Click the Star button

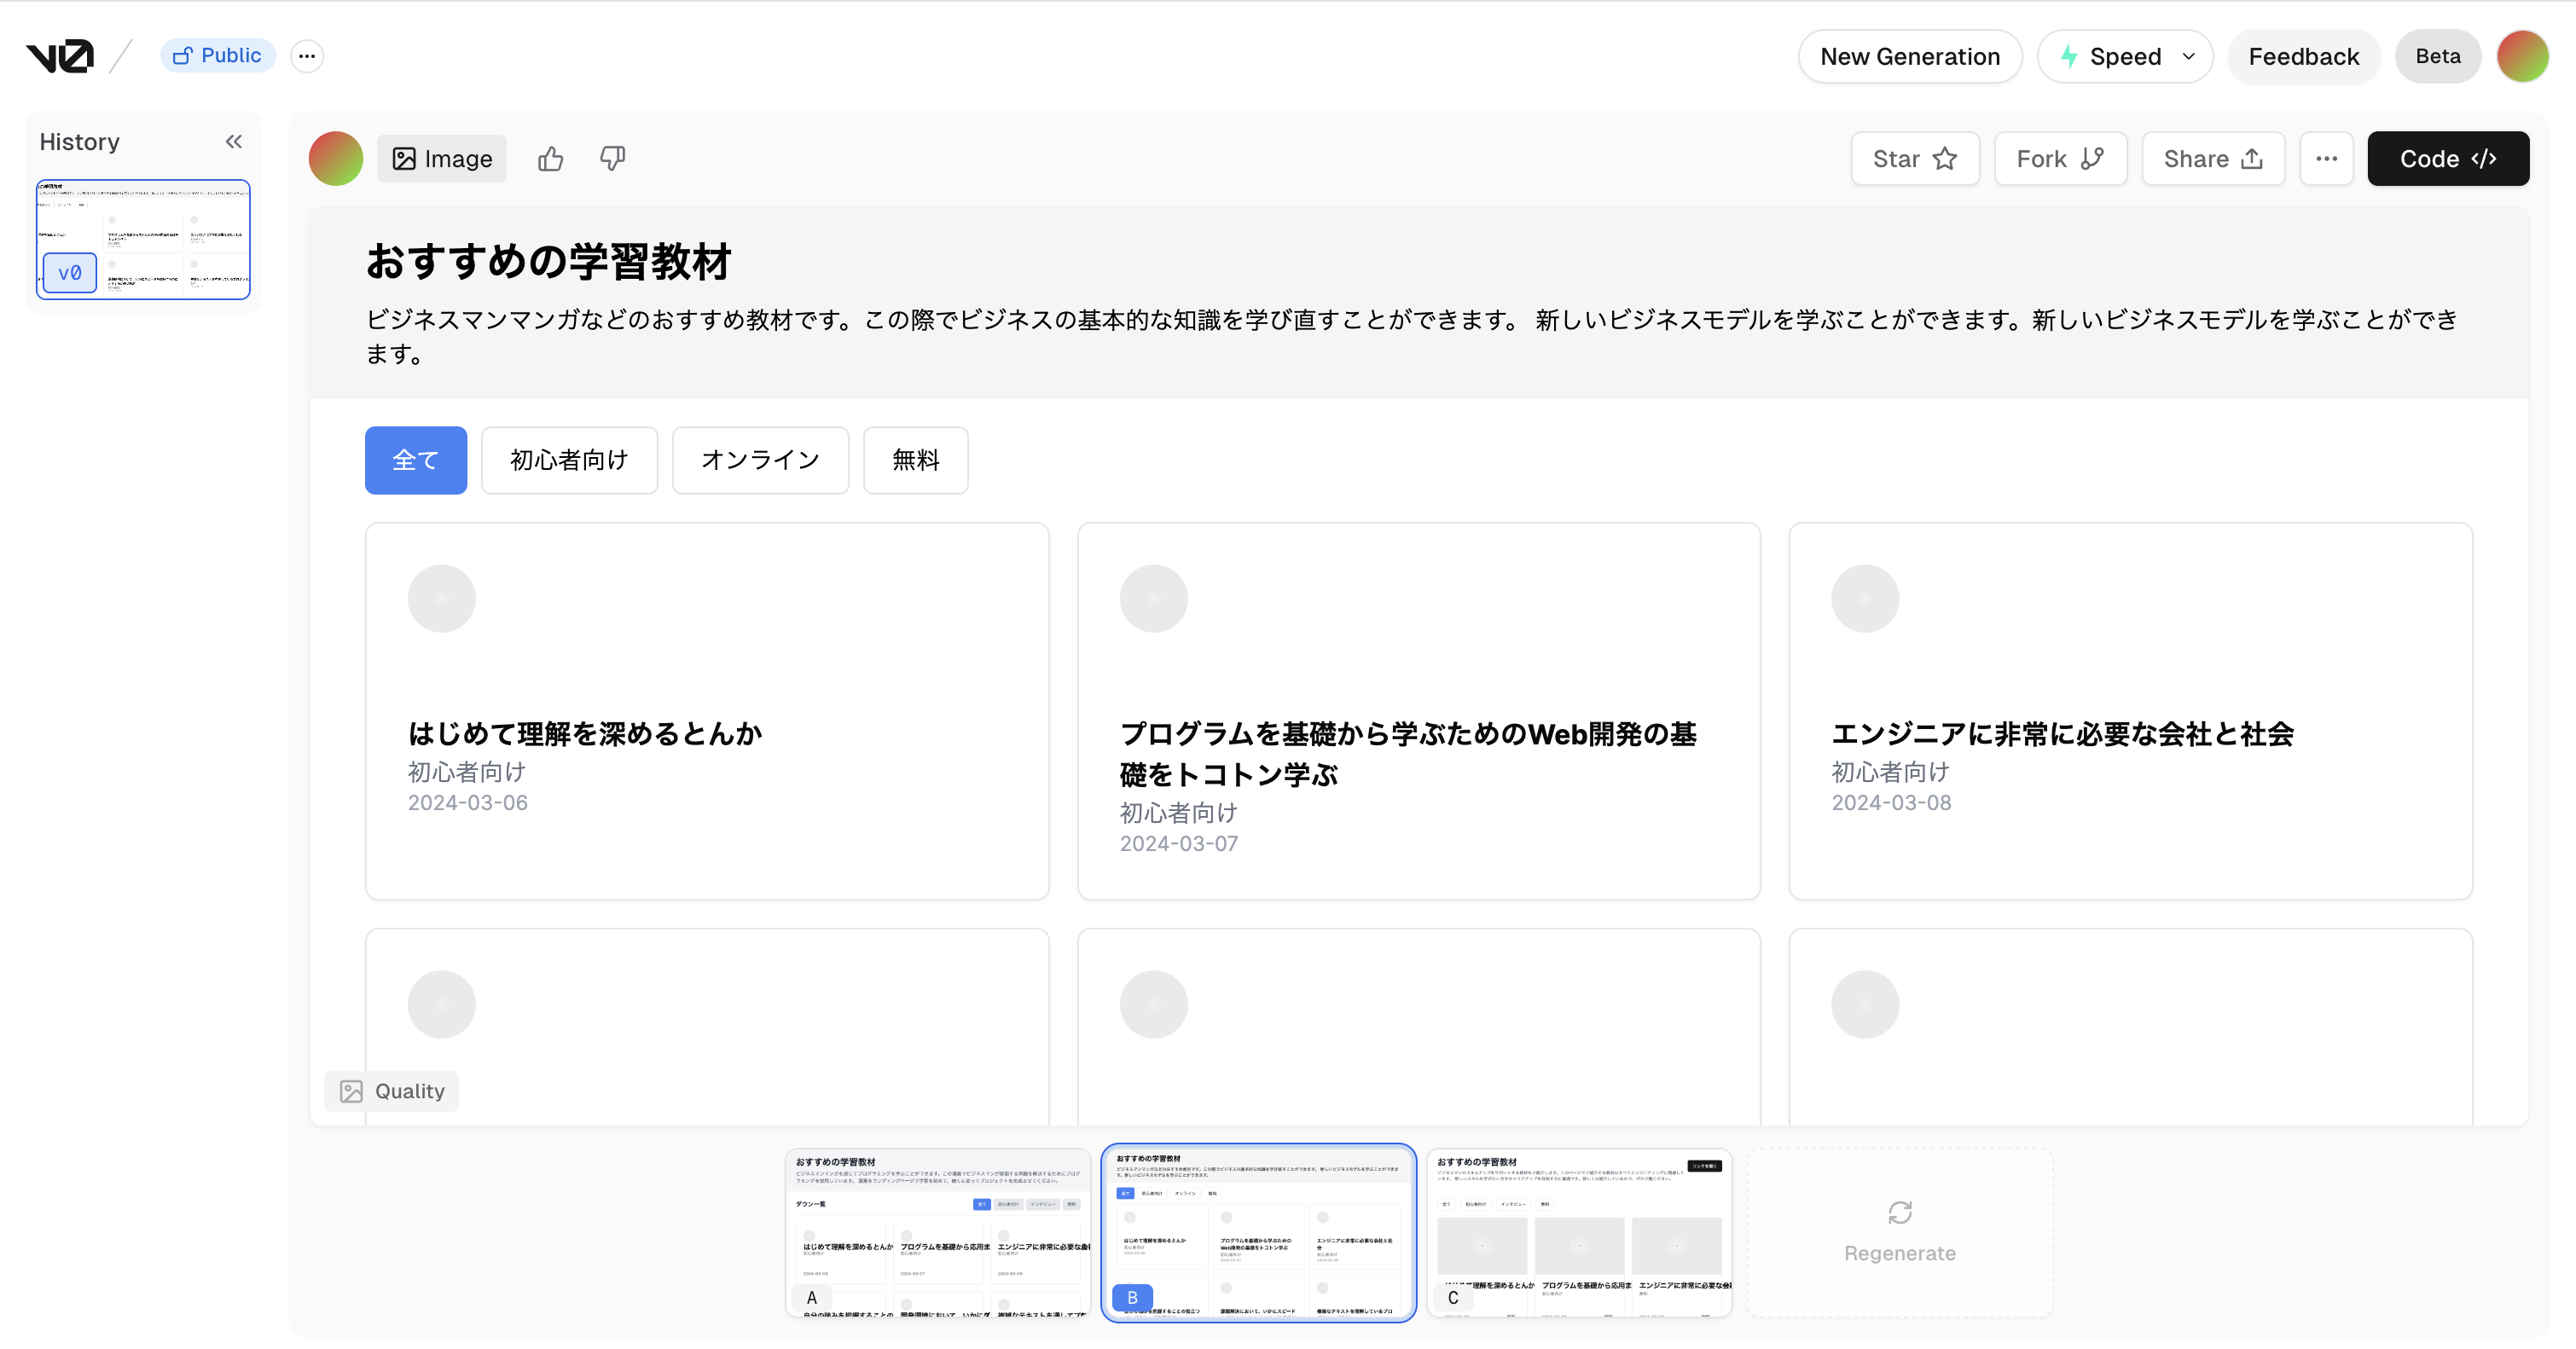coord(1914,159)
